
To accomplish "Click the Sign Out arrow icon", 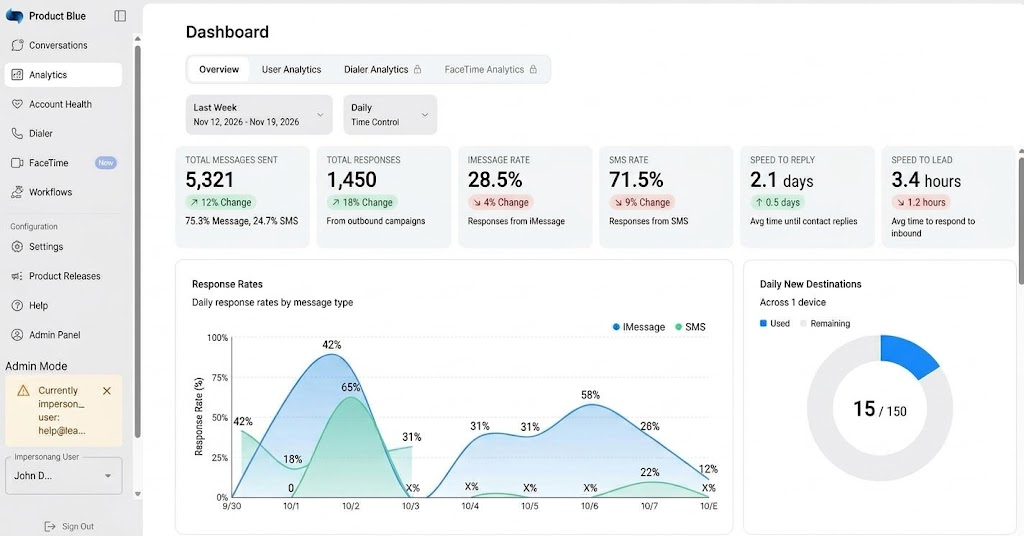I will tap(50, 526).
